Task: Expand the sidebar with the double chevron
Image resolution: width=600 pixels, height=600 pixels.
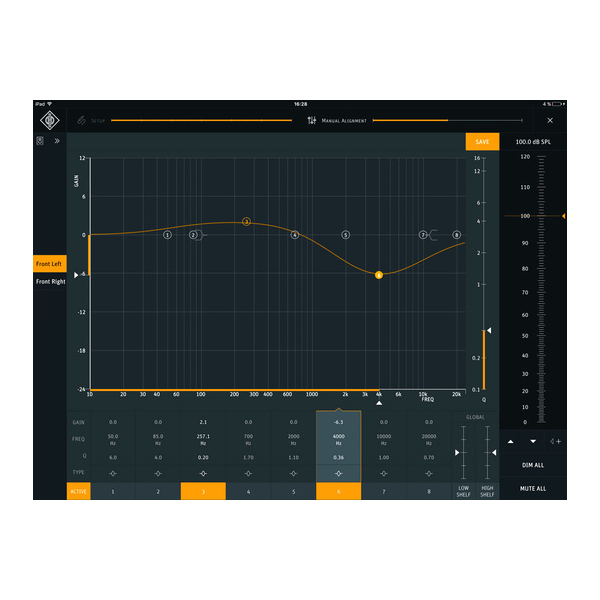Action: (x=57, y=141)
